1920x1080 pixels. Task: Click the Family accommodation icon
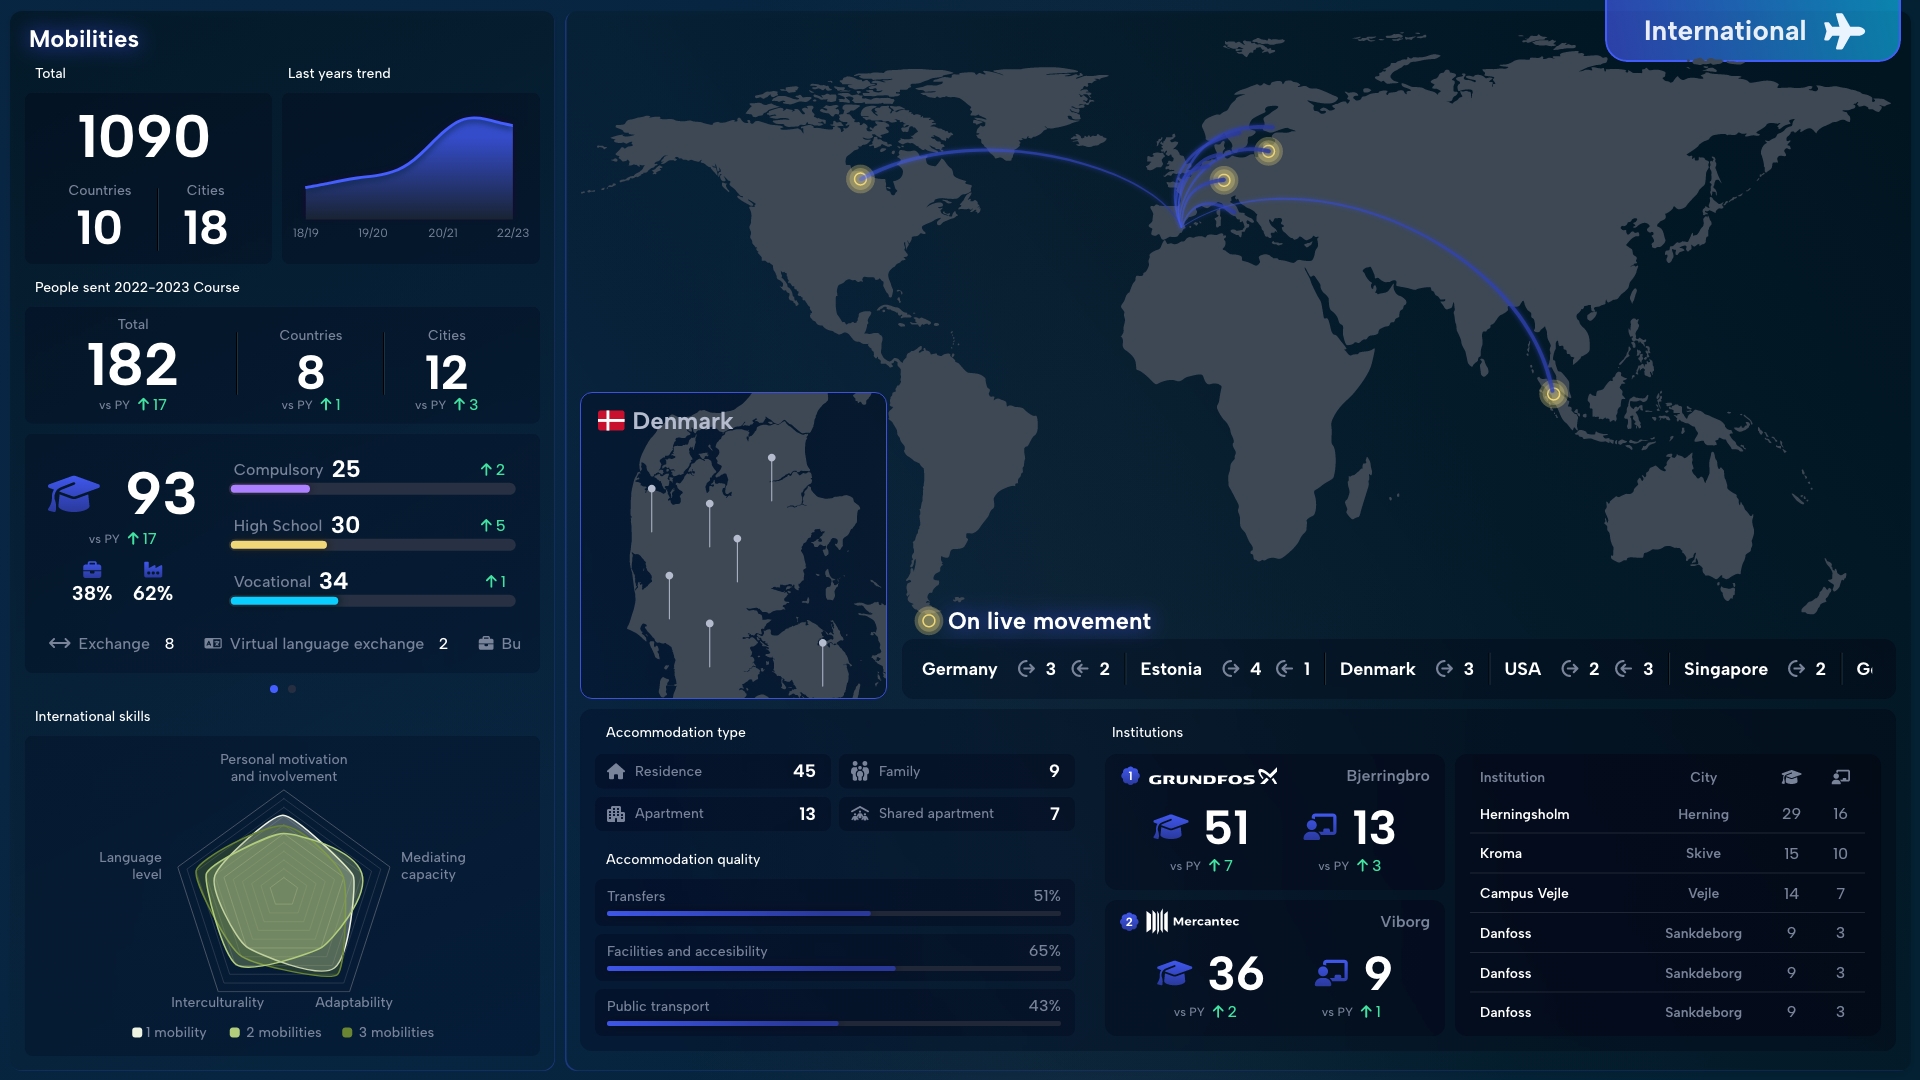click(x=859, y=771)
